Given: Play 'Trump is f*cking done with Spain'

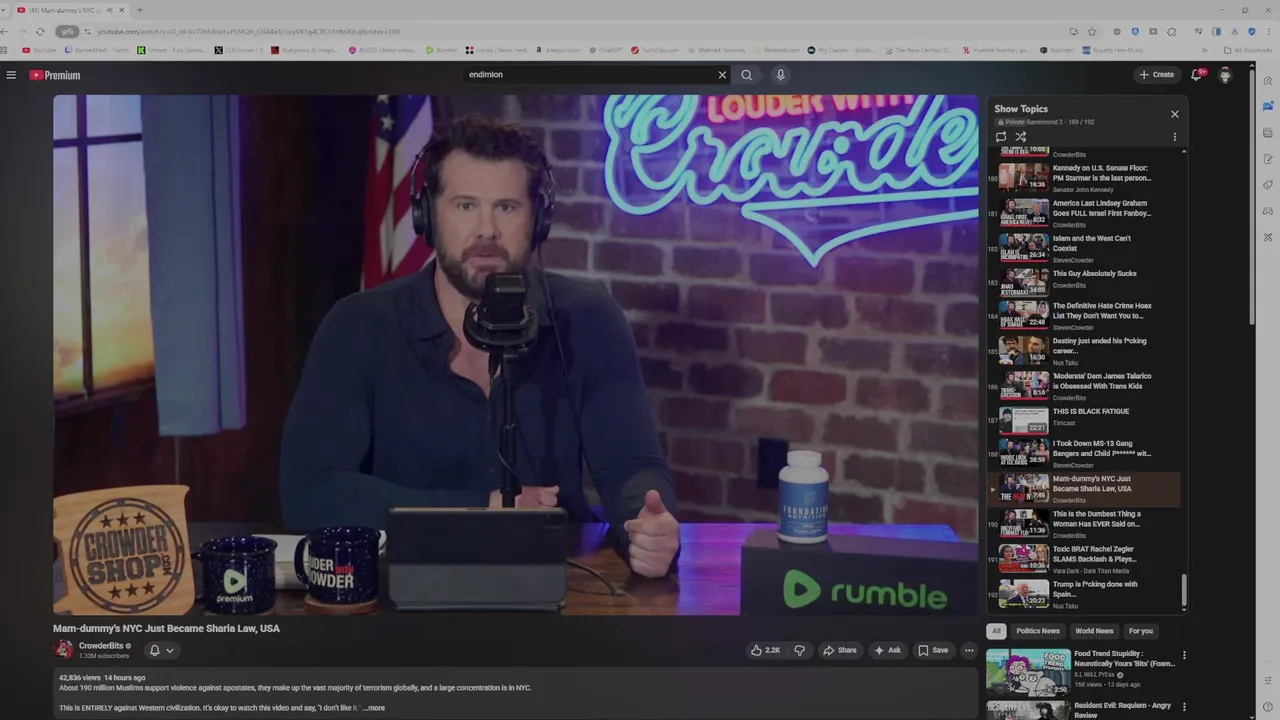Looking at the screenshot, I should pos(1084,594).
